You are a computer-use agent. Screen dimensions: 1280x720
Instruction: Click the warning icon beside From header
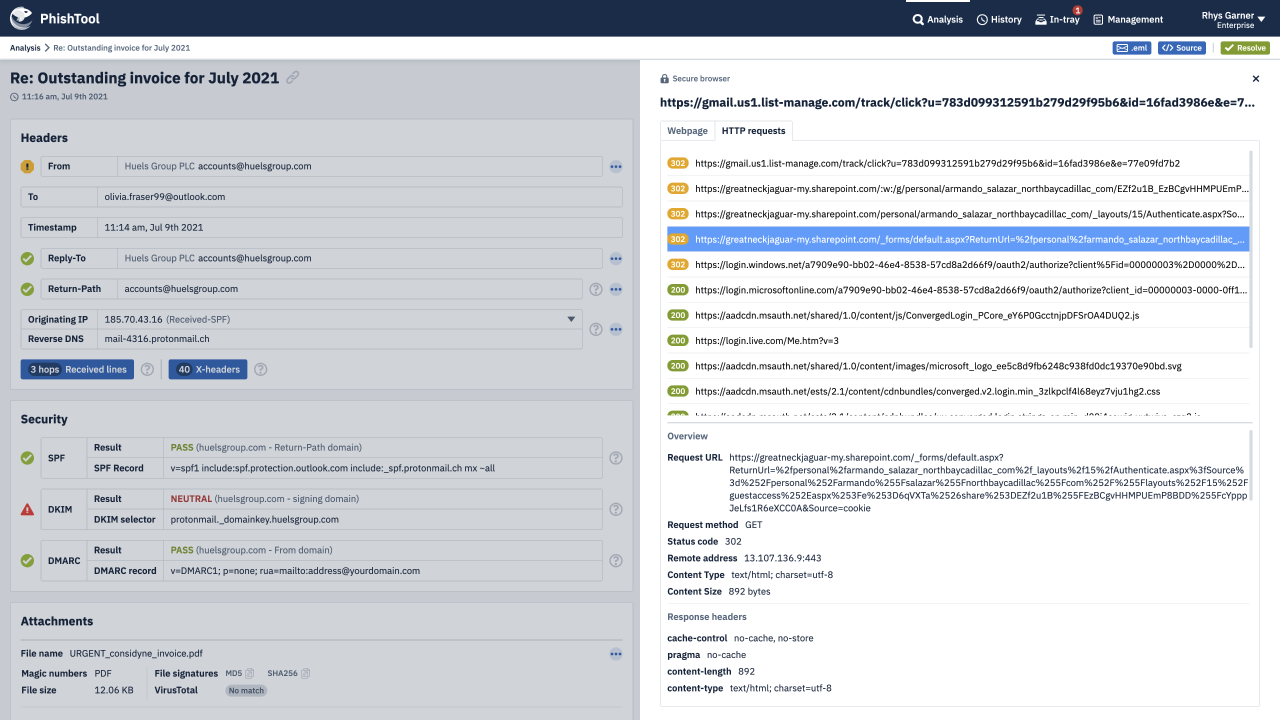pyautogui.click(x=27, y=167)
